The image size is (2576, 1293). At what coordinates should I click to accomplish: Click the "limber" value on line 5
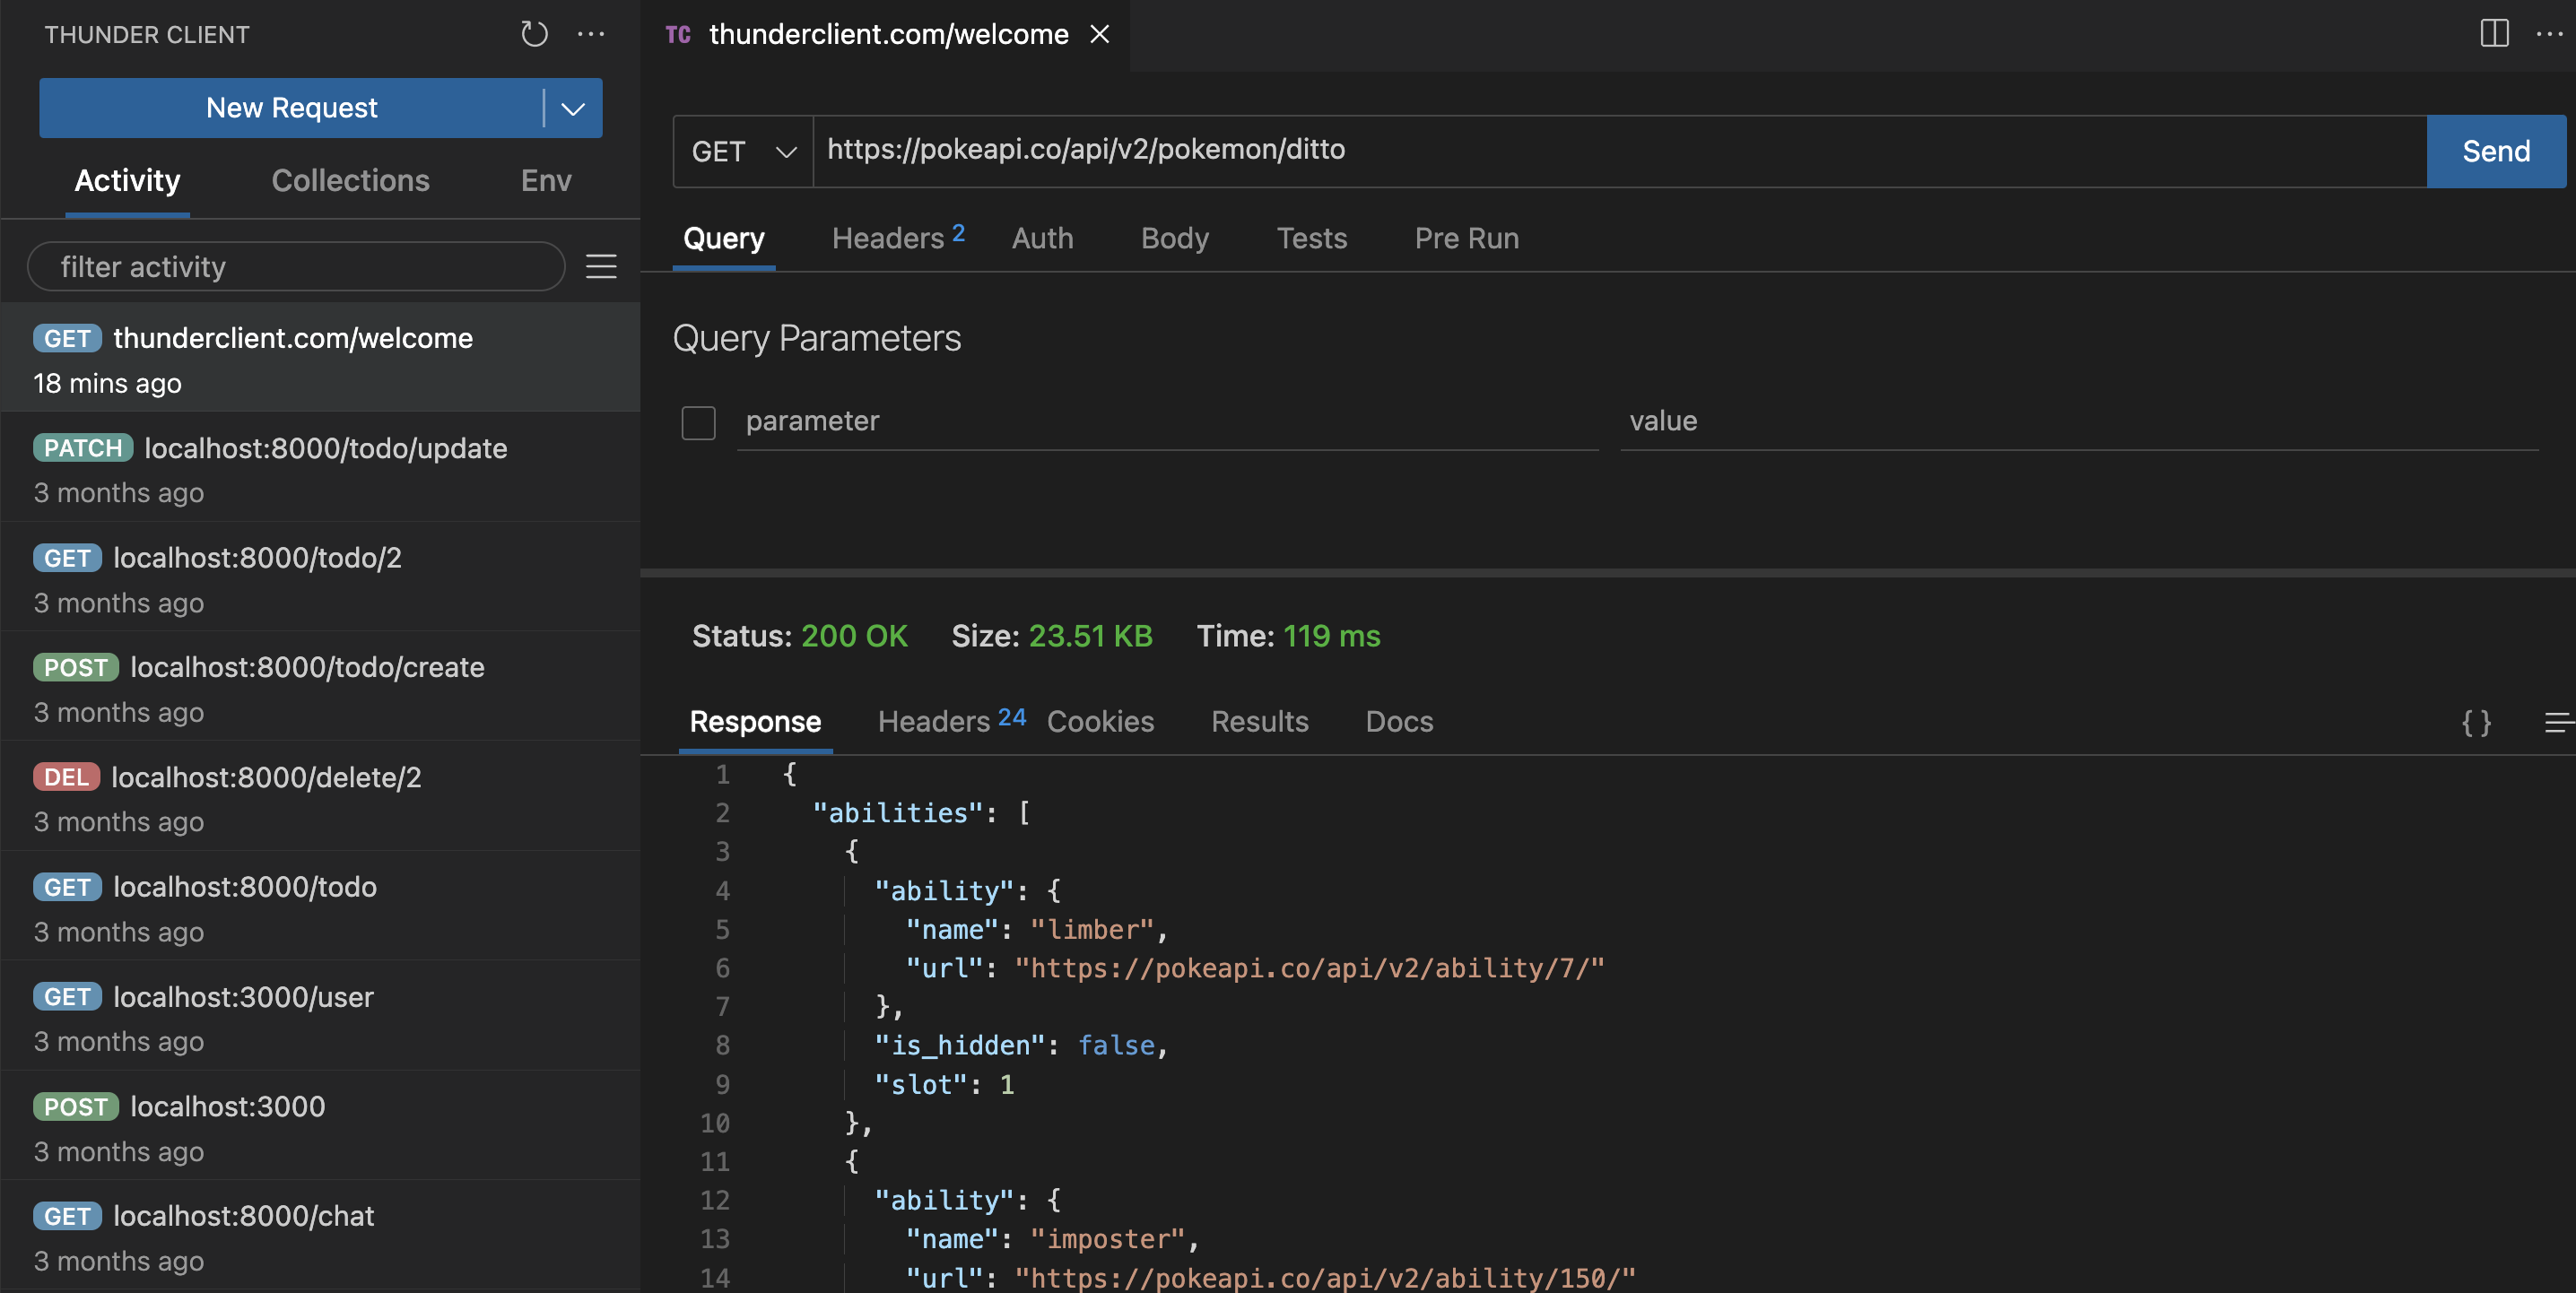click(x=1092, y=930)
